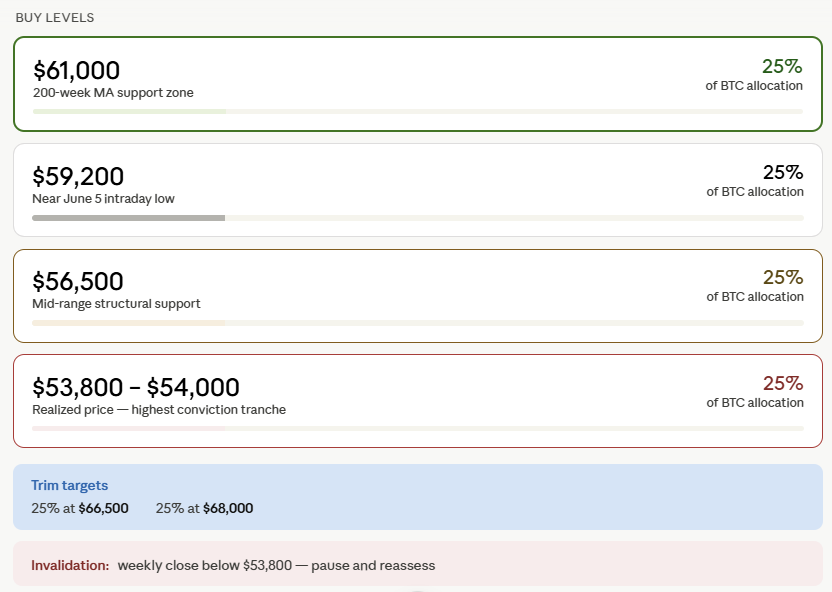Screen dimensions: 832x592
Task: Click the black 25% on the $59,200 card
Action: [x=783, y=172]
